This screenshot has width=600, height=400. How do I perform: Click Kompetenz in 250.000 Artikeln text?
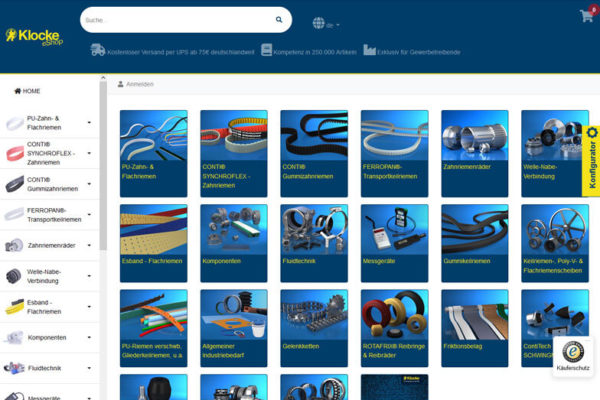(315, 52)
